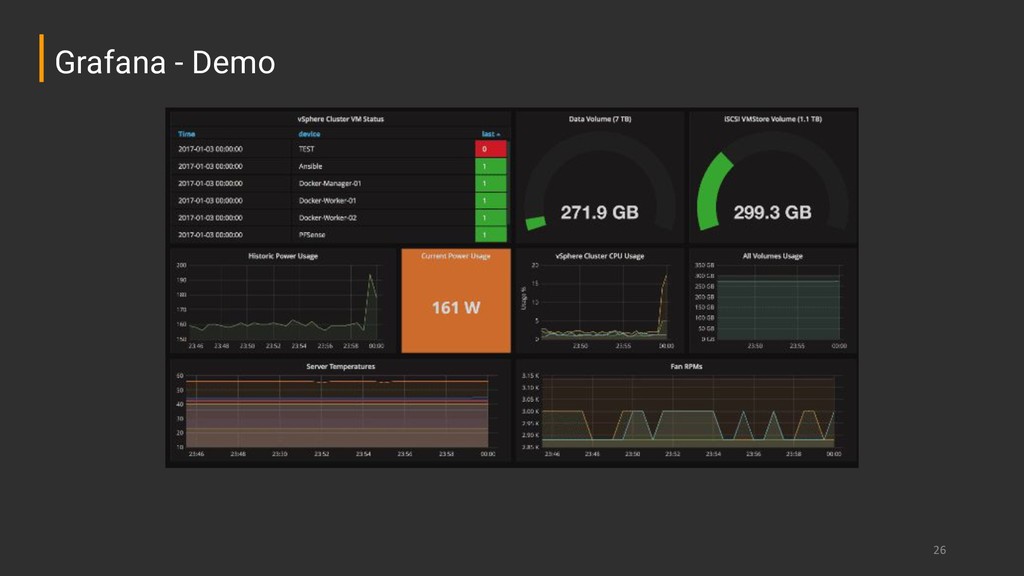The width and height of the screenshot is (1024, 576).
Task: Click the green '1' status cell for Docker-Worker-02
Action: (491, 217)
